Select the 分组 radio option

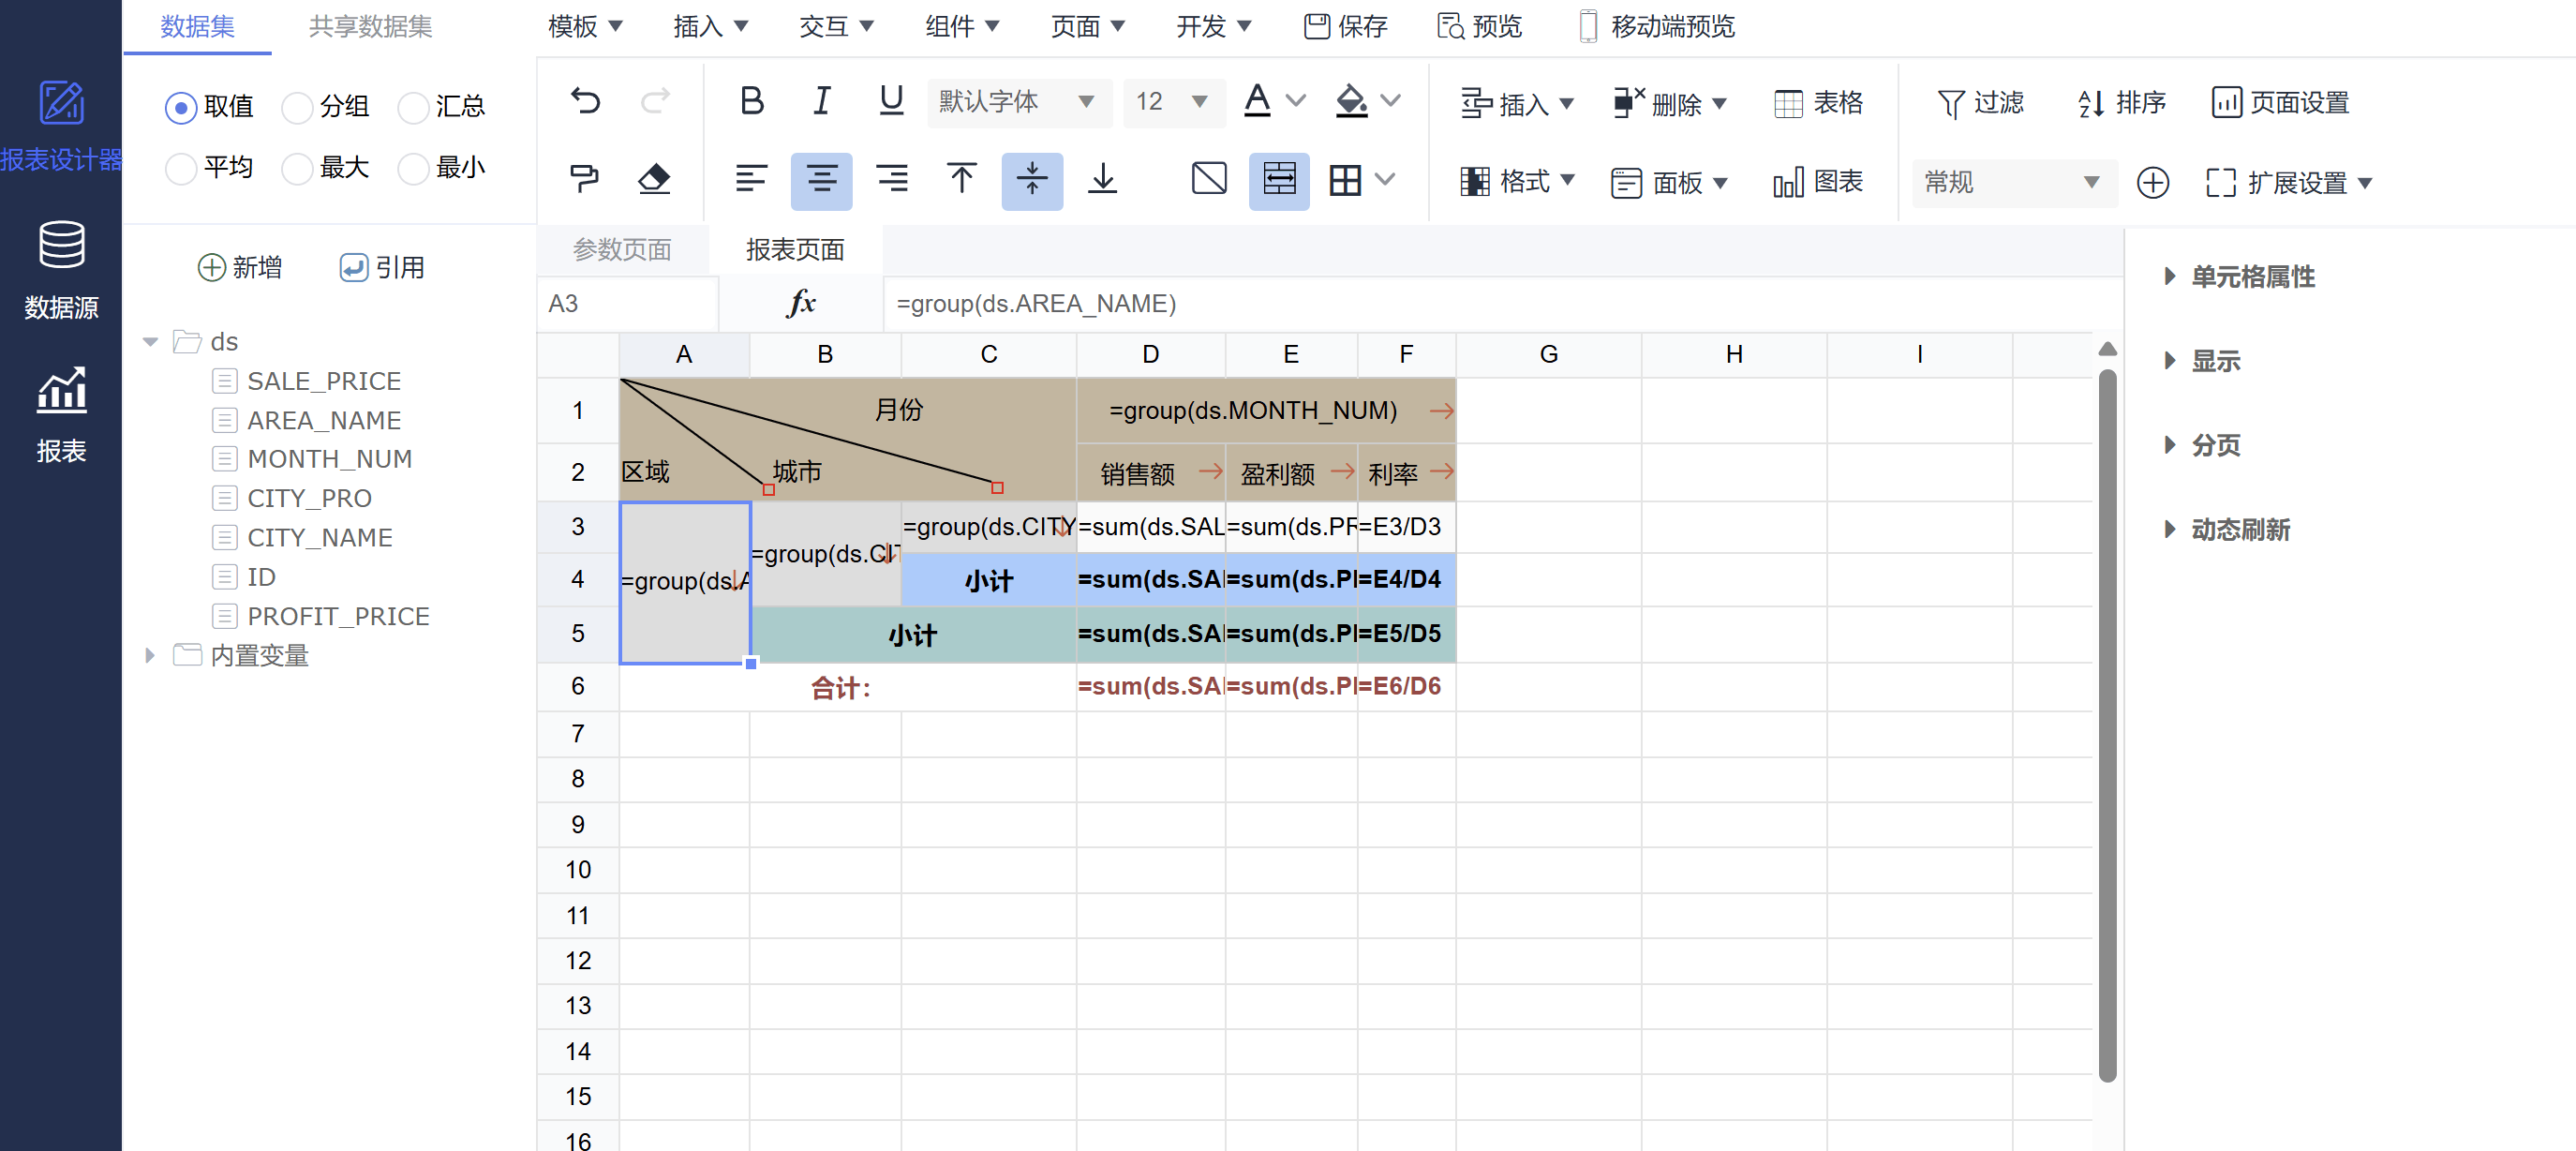click(297, 107)
